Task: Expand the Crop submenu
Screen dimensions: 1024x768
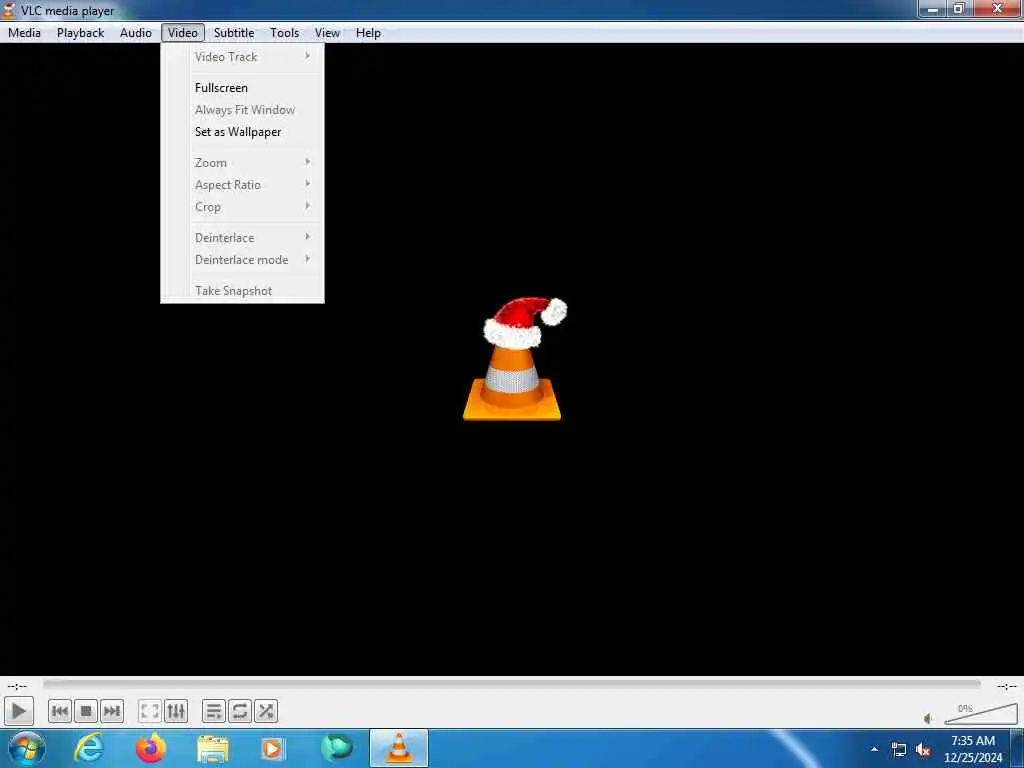Action: click(243, 207)
